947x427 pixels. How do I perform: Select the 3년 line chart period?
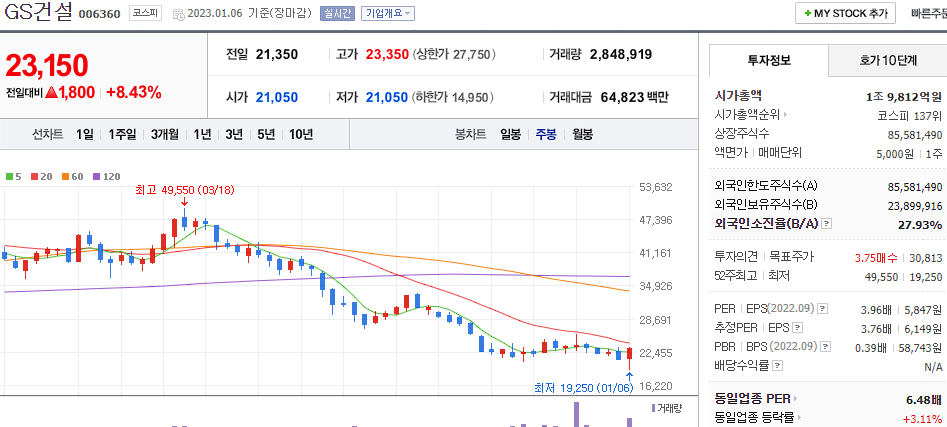click(x=234, y=135)
